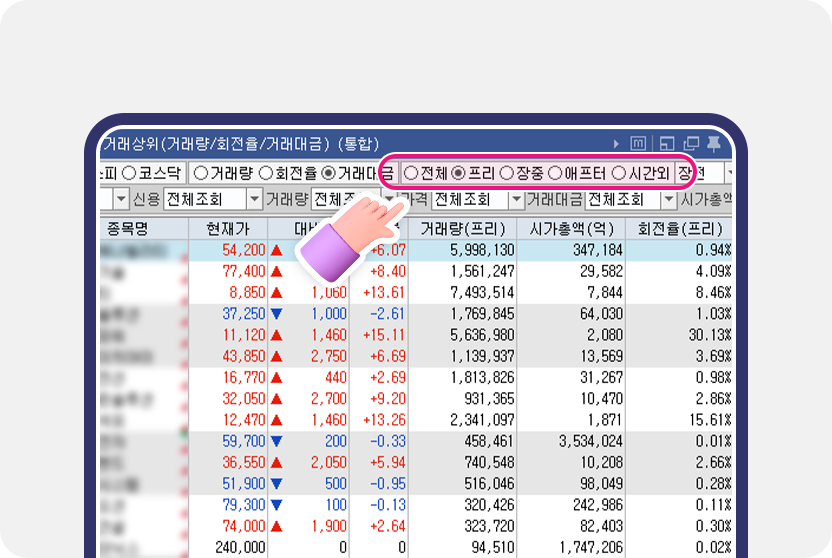Open the 신용 전체조회 dropdown
Viewport: 832px width, 558px height.
[255, 199]
